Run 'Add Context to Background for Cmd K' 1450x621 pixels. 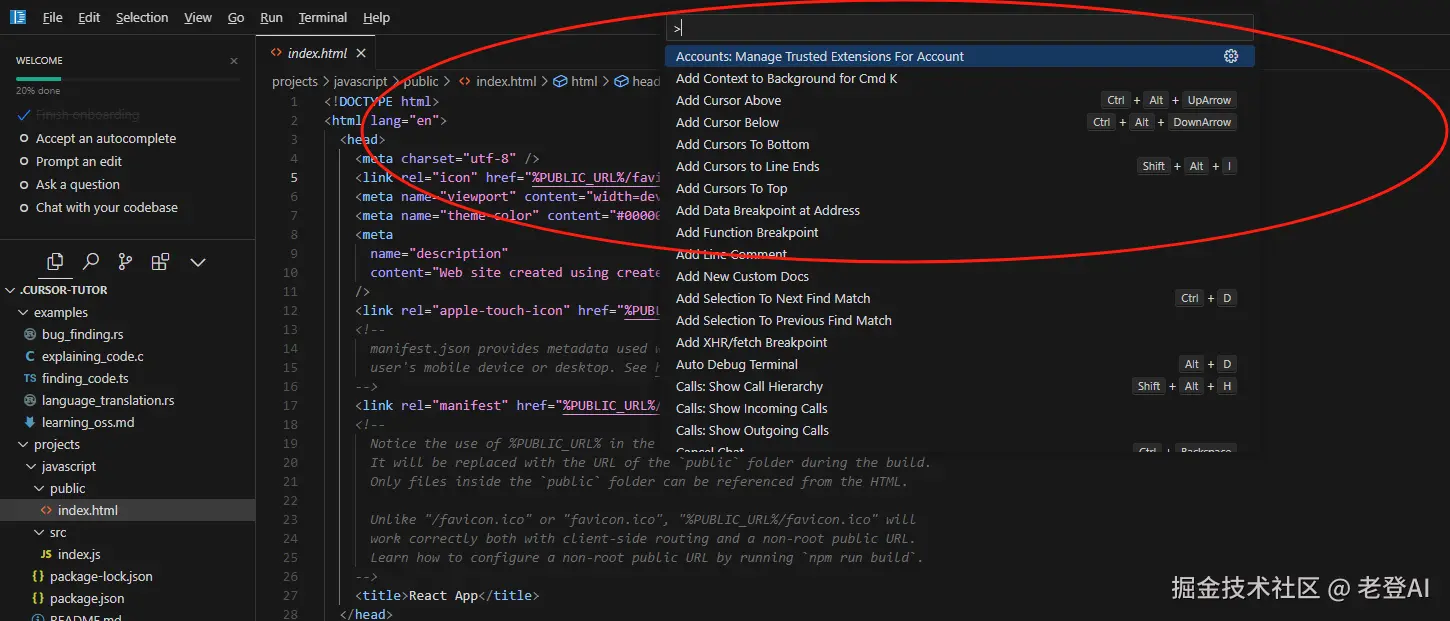(x=960, y=78)
